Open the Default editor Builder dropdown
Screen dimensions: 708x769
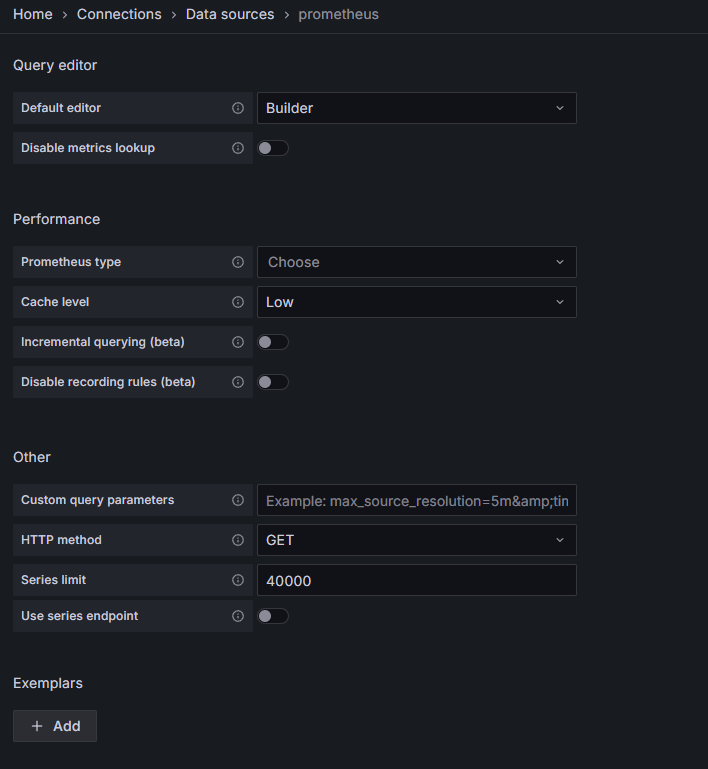416,108
